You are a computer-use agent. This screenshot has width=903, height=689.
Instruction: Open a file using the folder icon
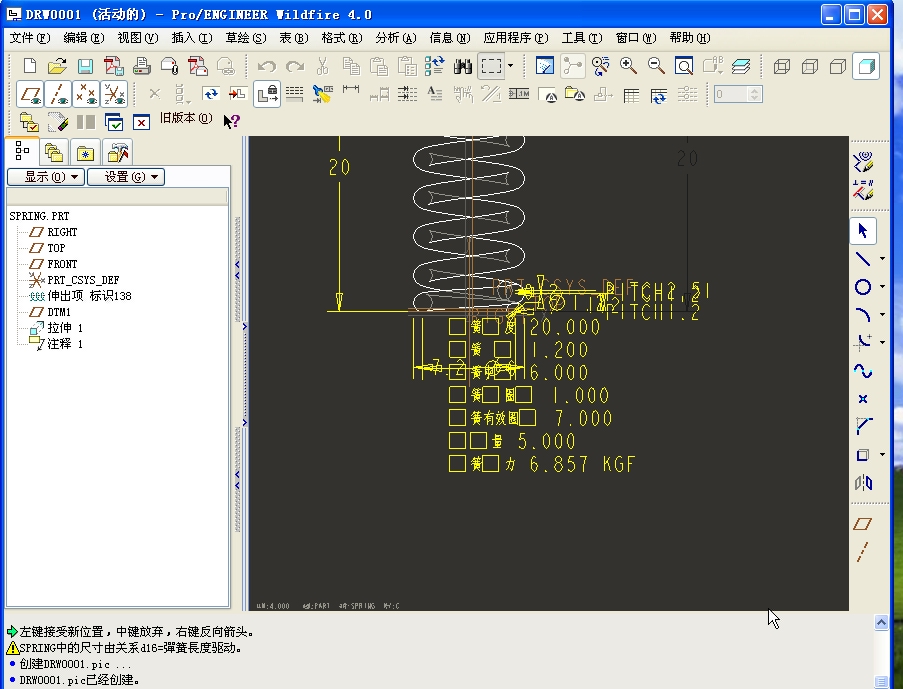pyautogui.click(x=57, y=66)
